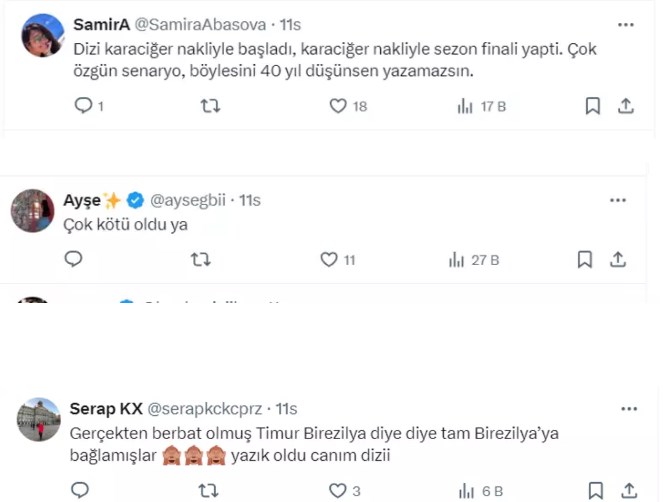Reply to Ayşe's tweet

(74, 259)
